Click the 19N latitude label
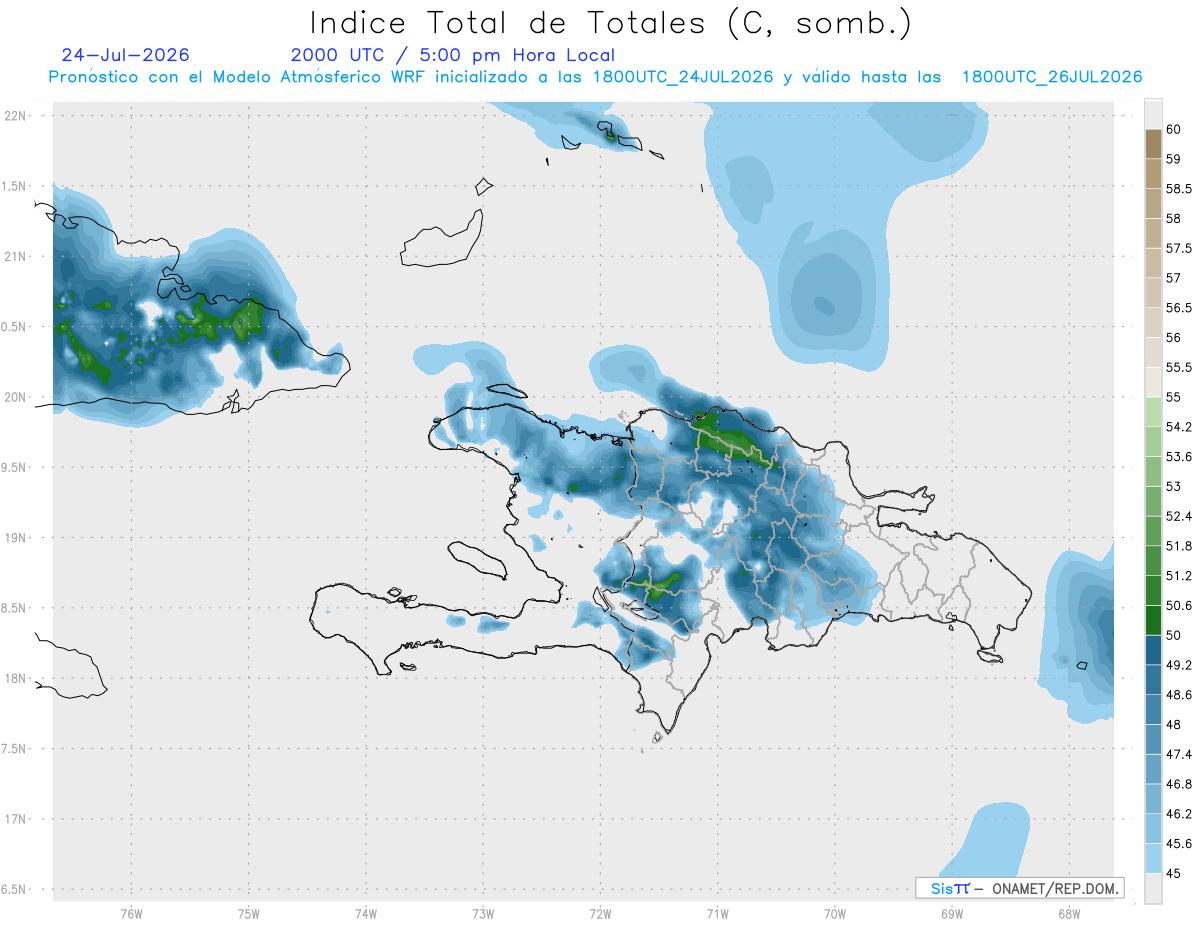 [x=15, y=537]
